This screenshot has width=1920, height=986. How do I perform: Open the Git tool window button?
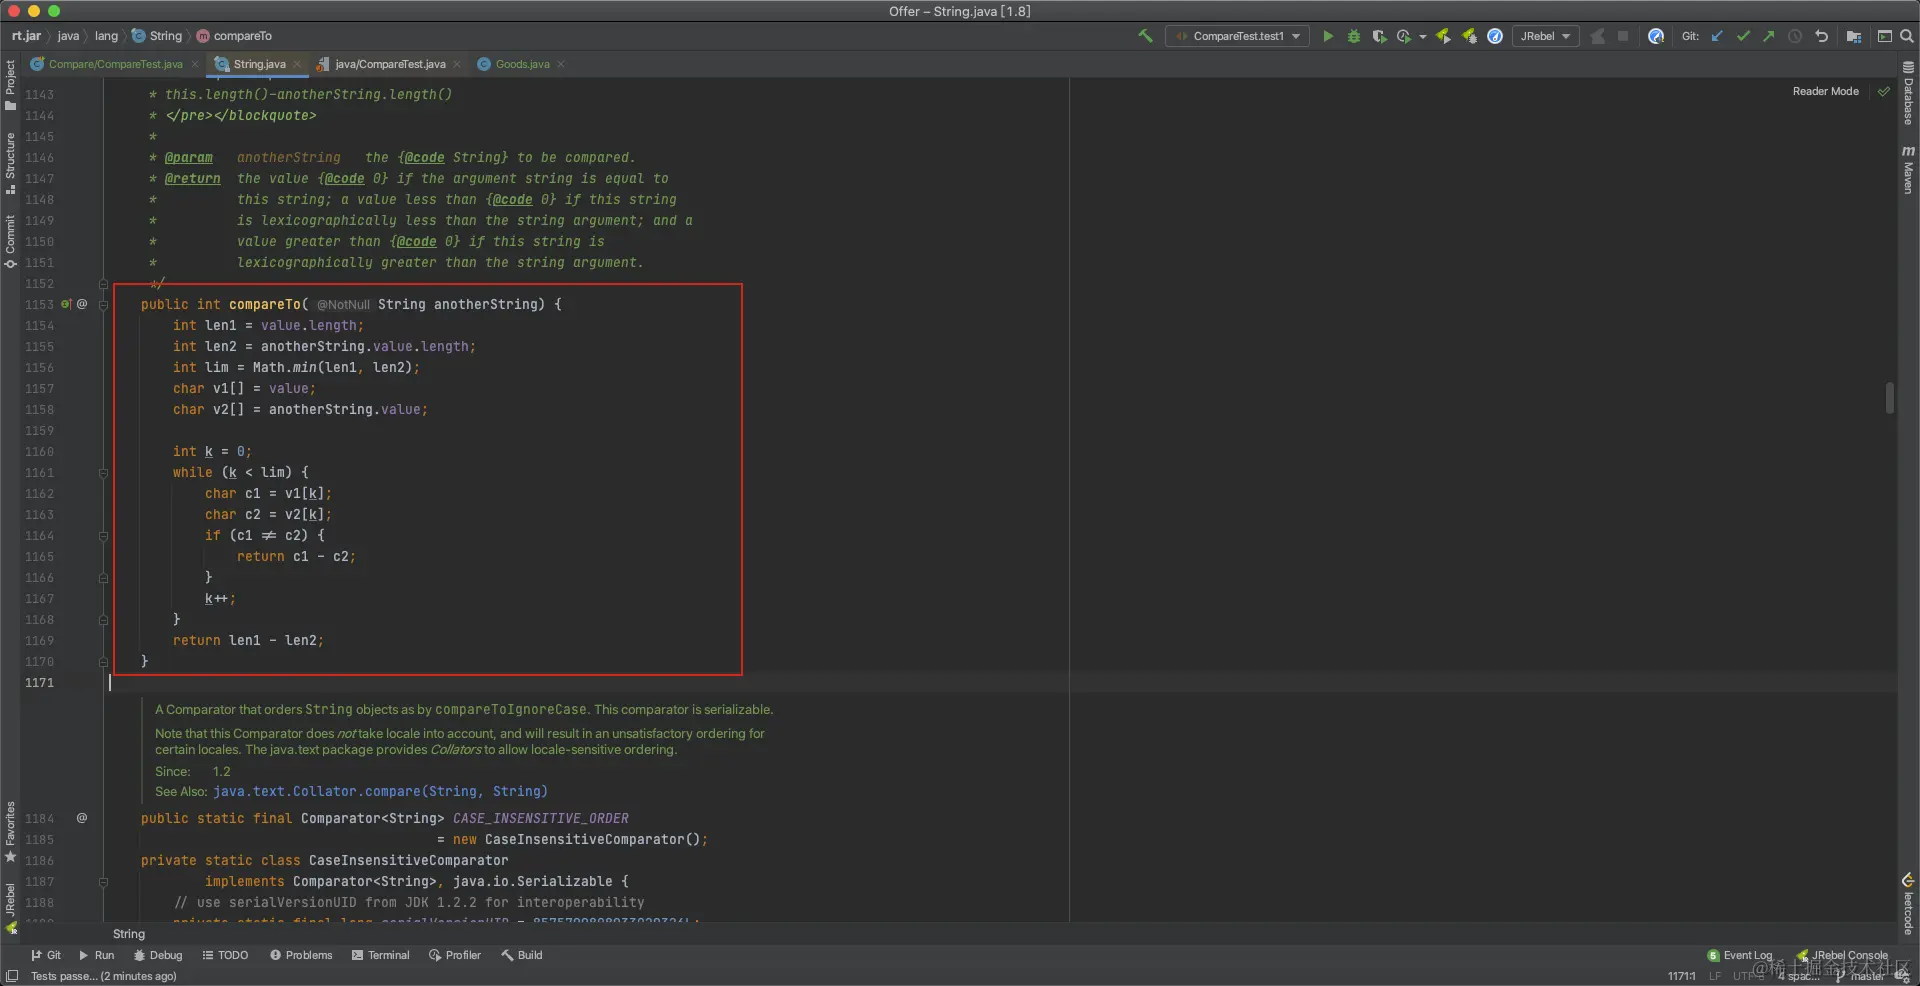click(46, 955)
